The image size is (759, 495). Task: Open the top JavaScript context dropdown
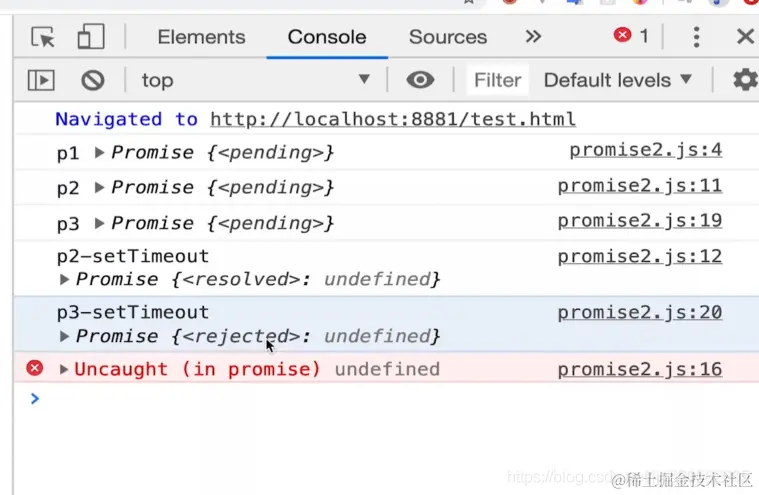255,80
